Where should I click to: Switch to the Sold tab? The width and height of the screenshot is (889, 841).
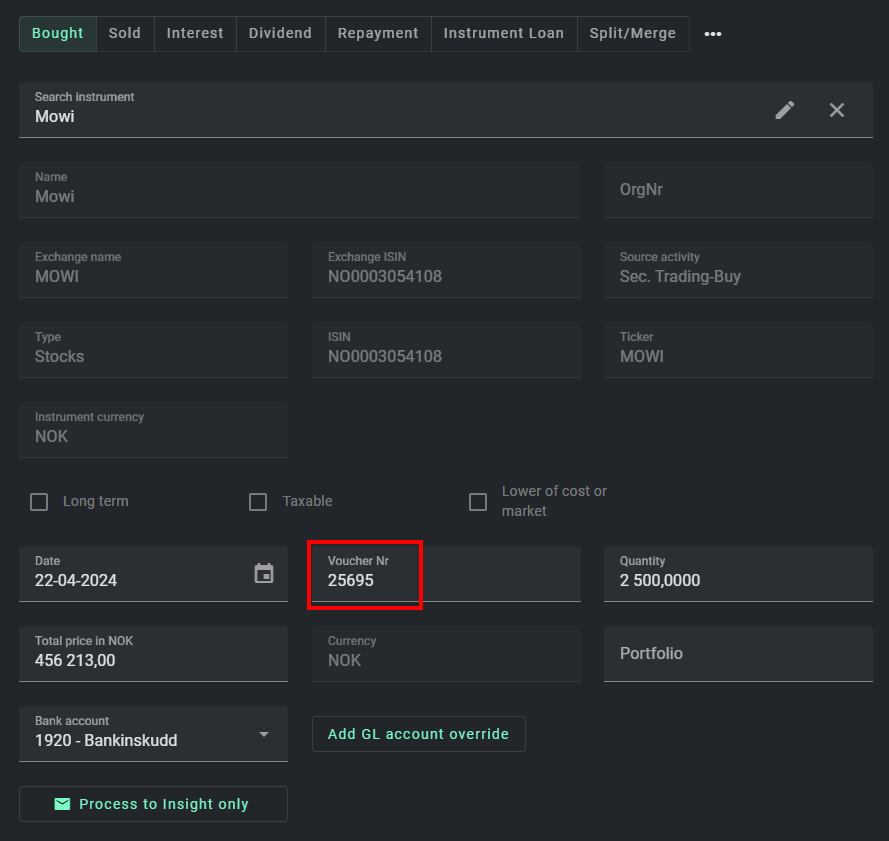click(125, 34)
